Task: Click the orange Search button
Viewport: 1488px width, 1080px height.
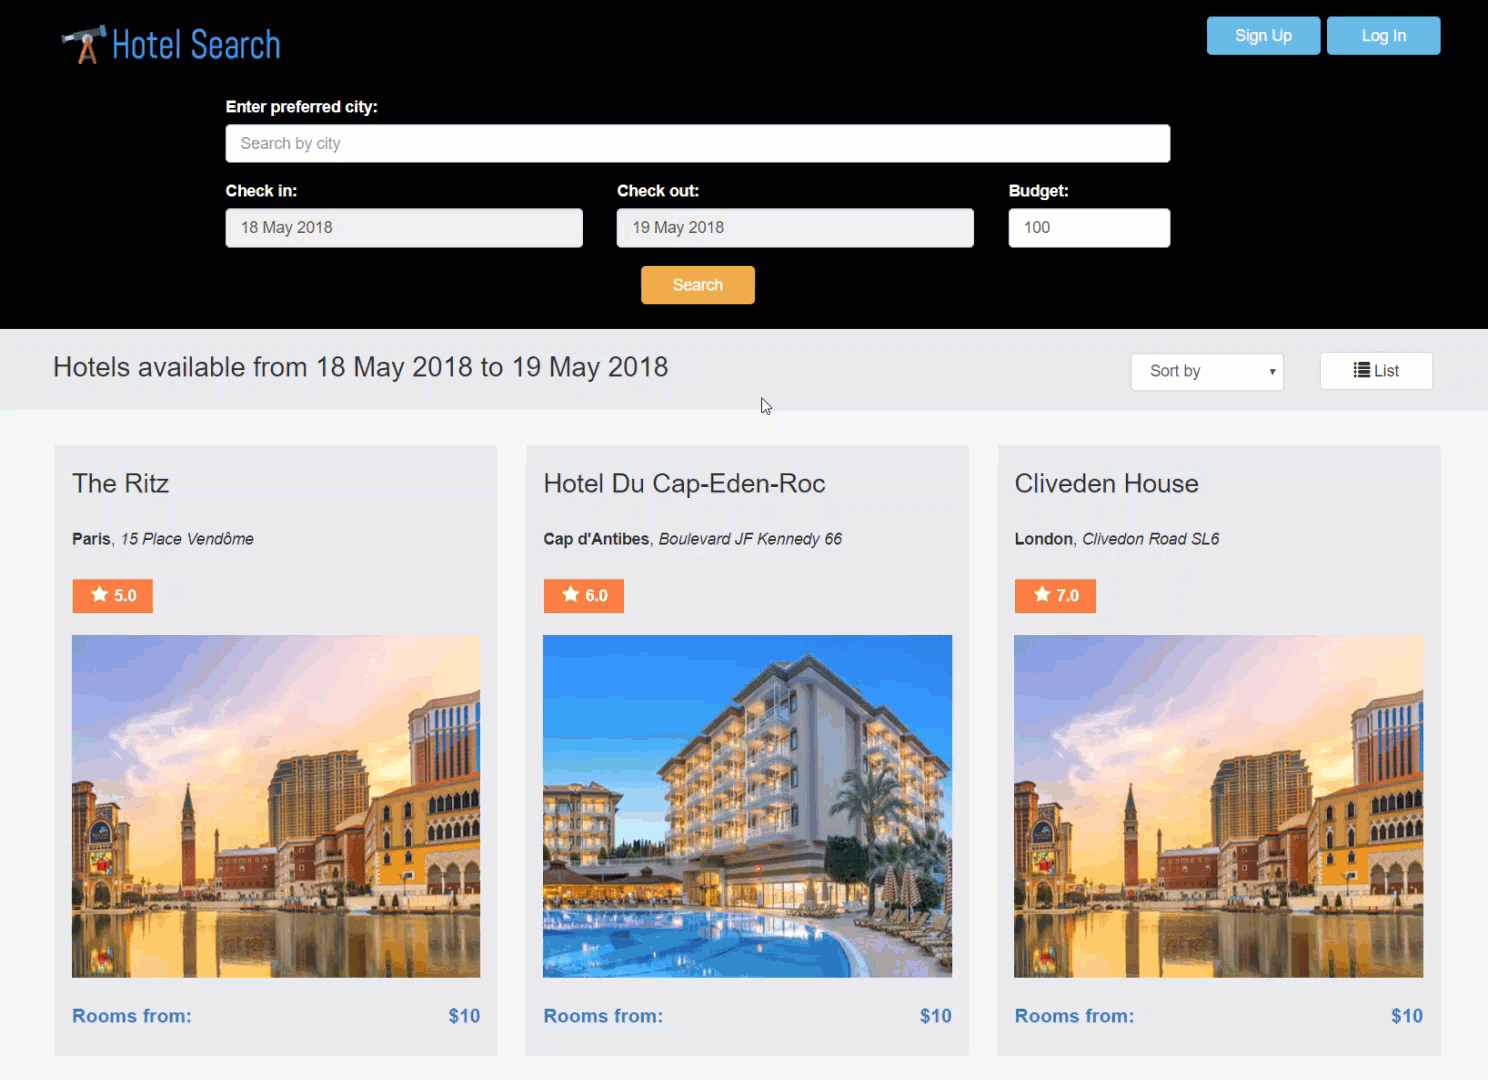Action: (698, 285)
